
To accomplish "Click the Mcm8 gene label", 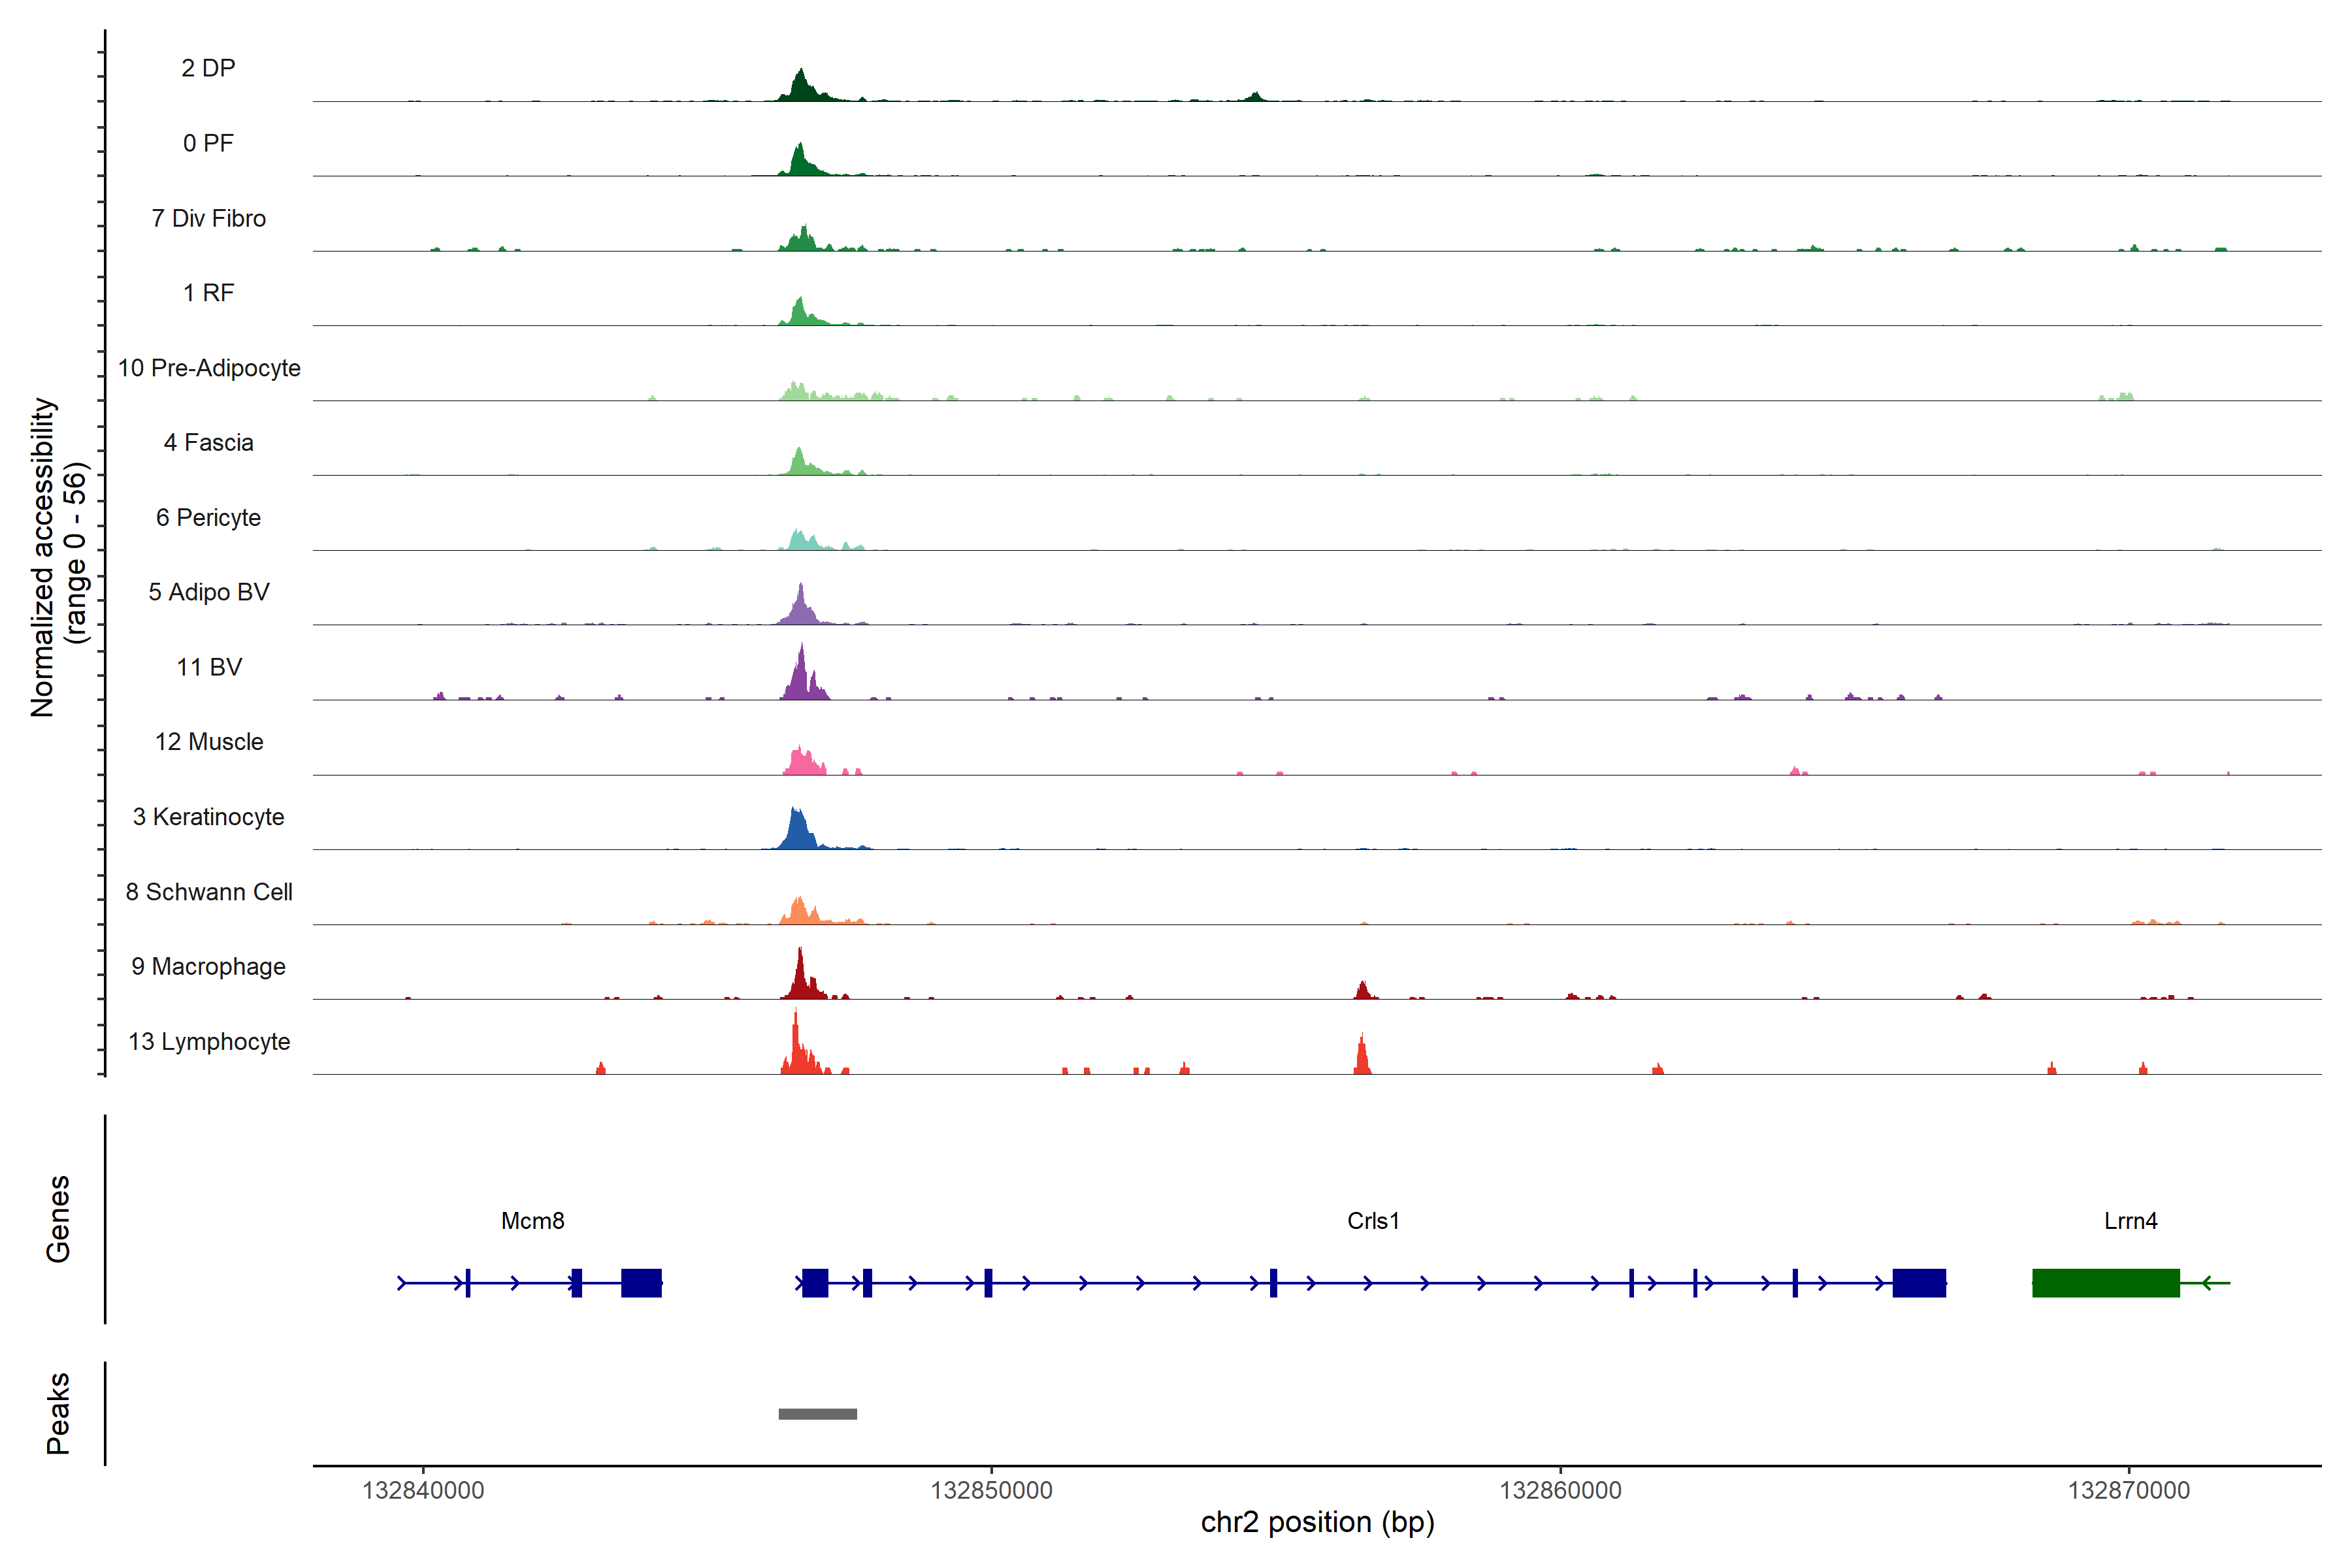I will 532,1220.
